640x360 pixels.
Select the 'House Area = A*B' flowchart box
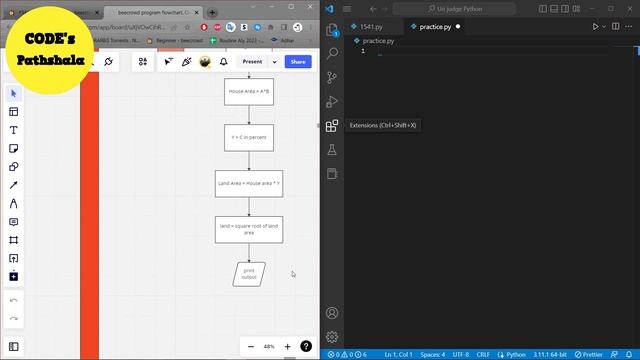[x=249, y=92]
